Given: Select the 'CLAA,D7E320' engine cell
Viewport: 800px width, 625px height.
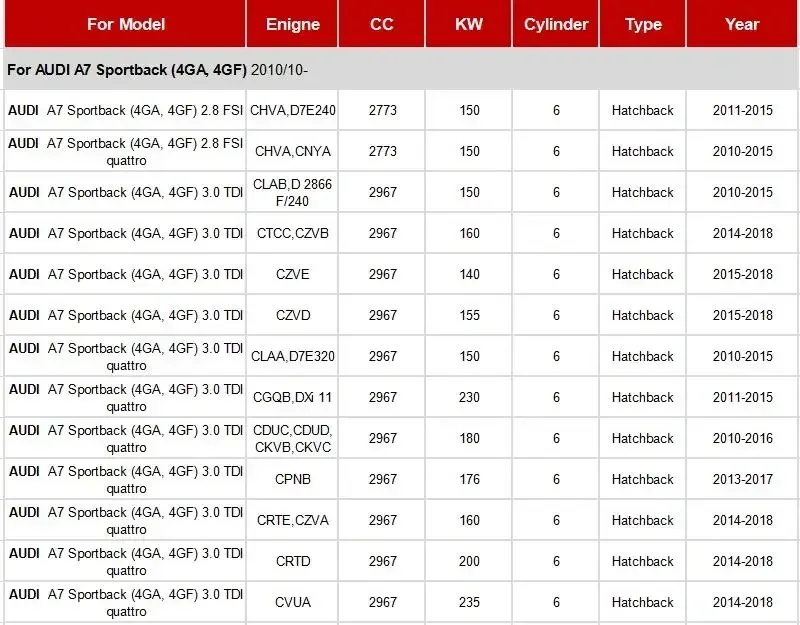Looking at the screenshot, I should (292, 357).
